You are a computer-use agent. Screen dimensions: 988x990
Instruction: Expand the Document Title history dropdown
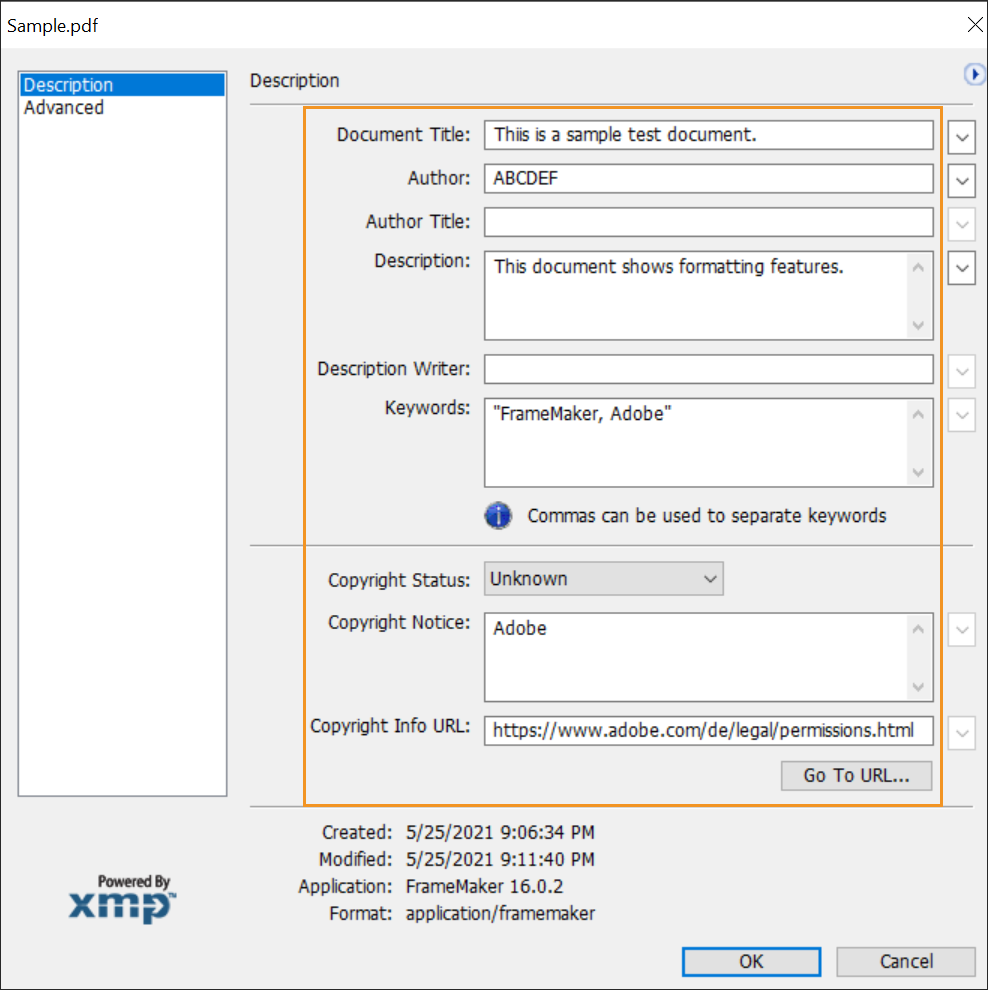(x=961, y=136)
